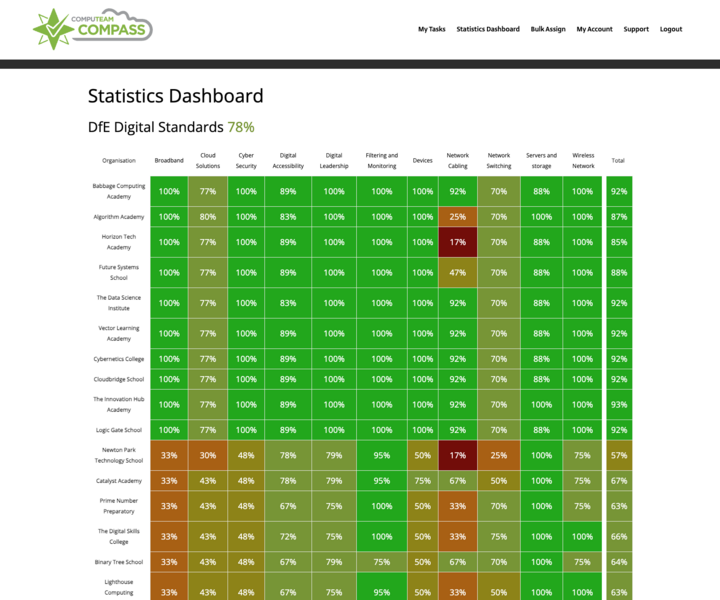Click the Network Cabling column header
This screenshot has width=720, height=600.
tap(457, 160)
